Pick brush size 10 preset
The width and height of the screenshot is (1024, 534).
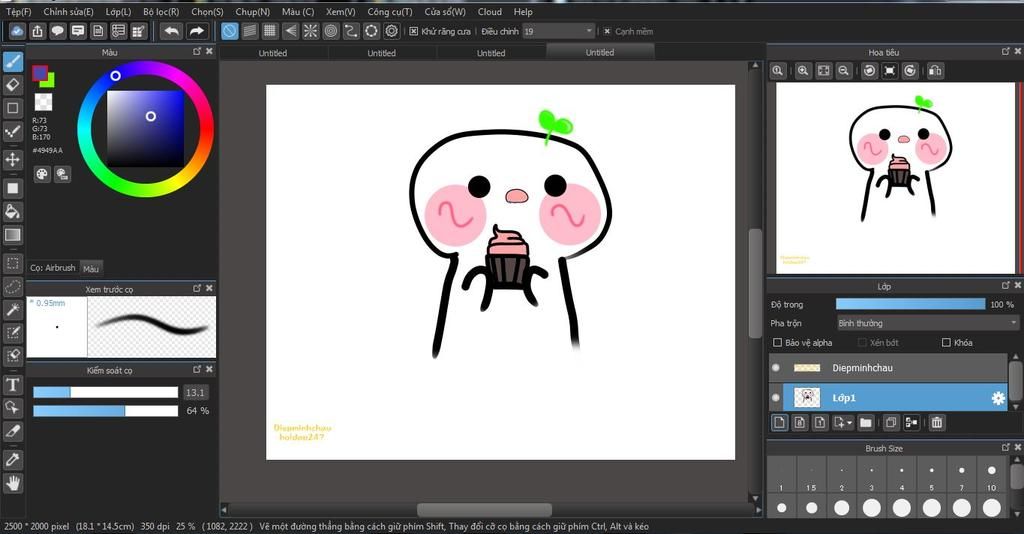[x=992, y=475]
